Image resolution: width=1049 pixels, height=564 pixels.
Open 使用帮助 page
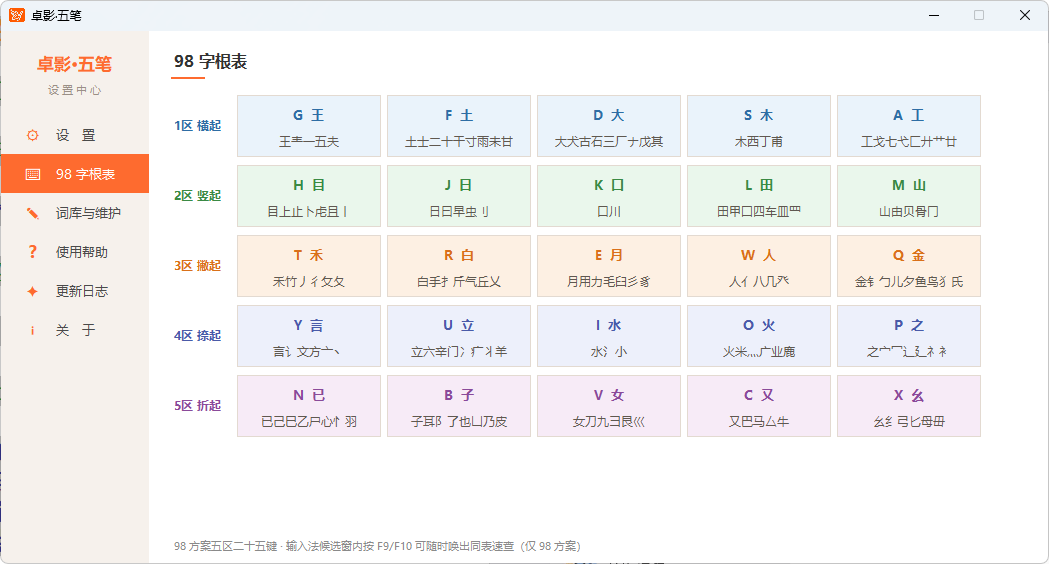coord(75,252)
